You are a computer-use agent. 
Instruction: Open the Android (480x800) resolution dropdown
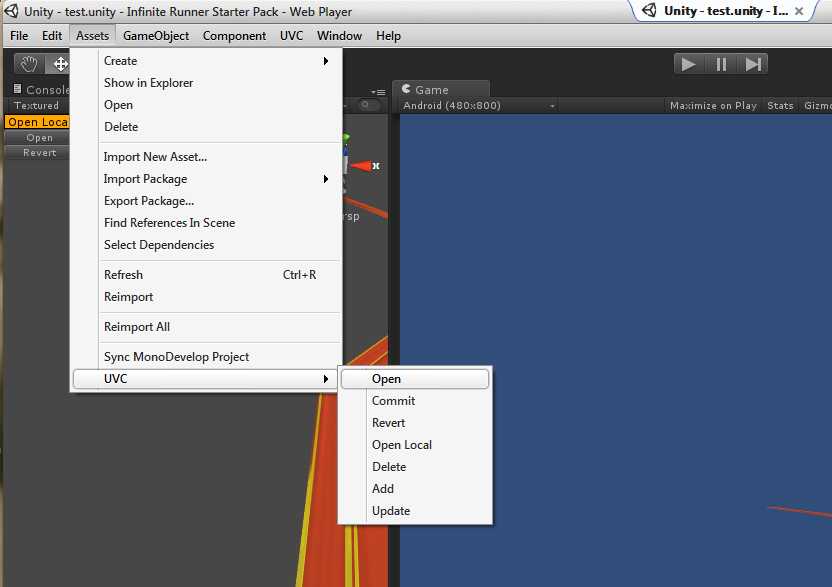pos(479,106)
